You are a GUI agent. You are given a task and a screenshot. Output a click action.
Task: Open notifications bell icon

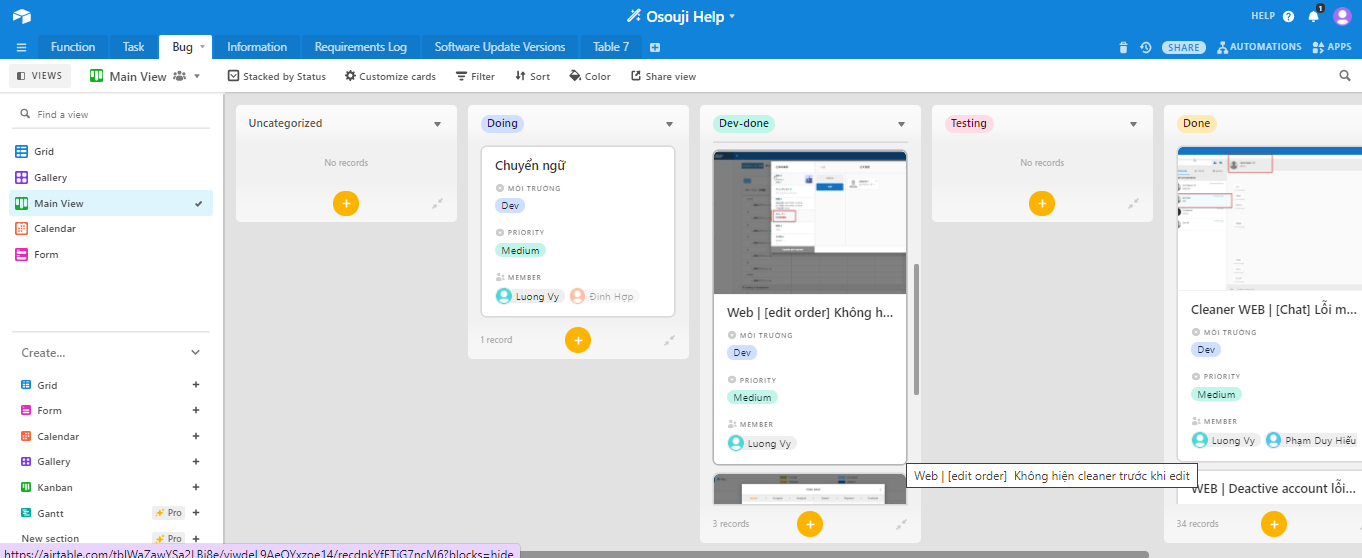[x=1314, y=16]
